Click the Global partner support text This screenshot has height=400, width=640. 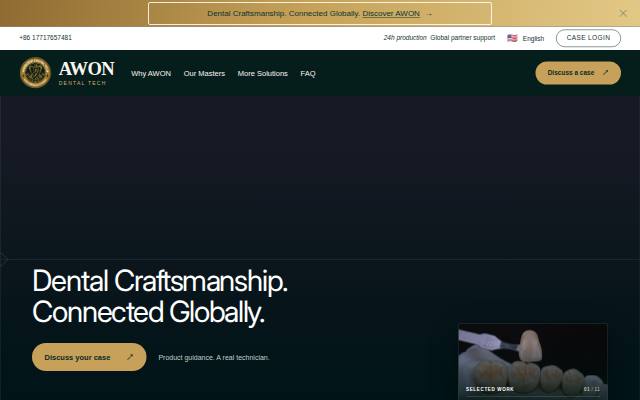pos(462,38)
